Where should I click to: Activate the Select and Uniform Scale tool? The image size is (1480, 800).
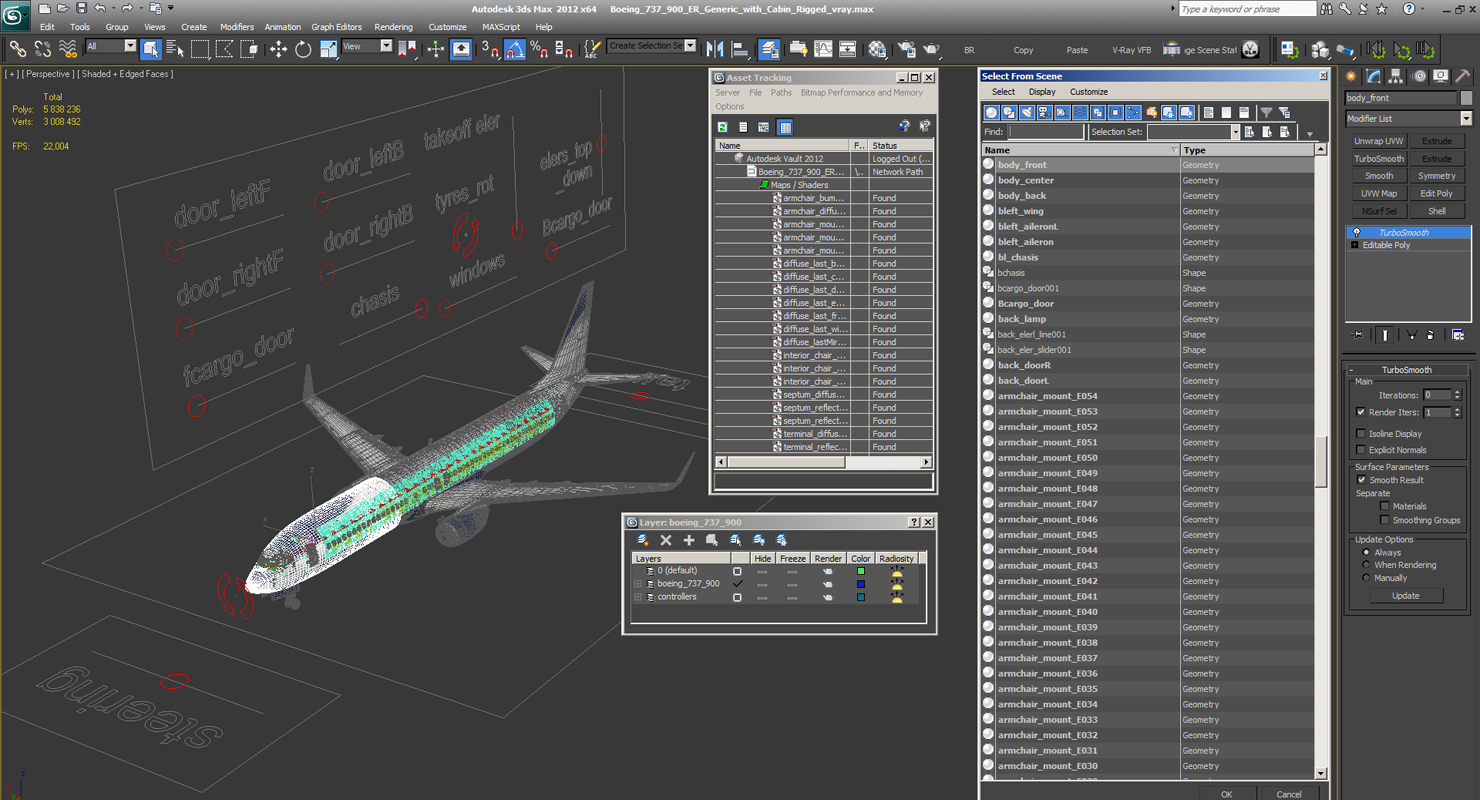coord(328,48)
